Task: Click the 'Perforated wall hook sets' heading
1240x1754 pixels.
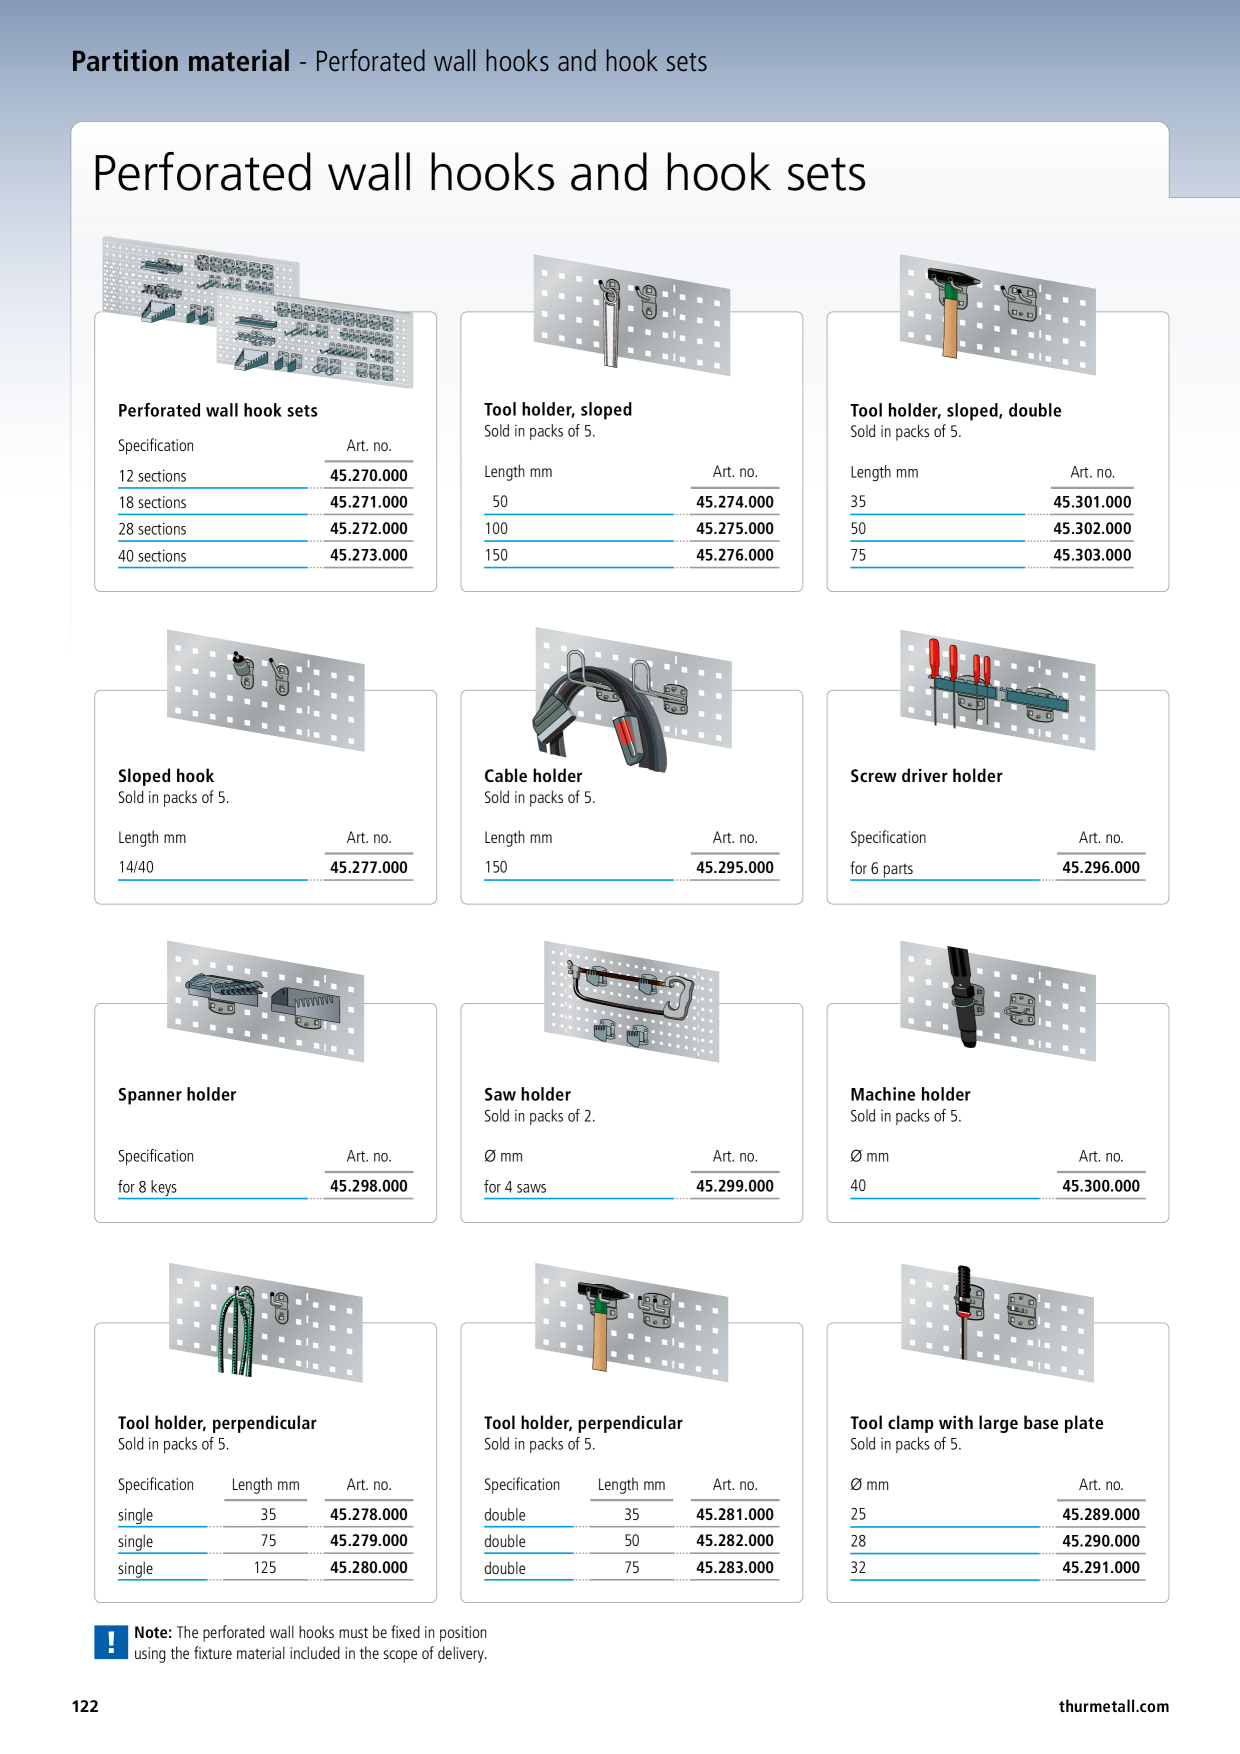Action: click(x=218, y=410)
